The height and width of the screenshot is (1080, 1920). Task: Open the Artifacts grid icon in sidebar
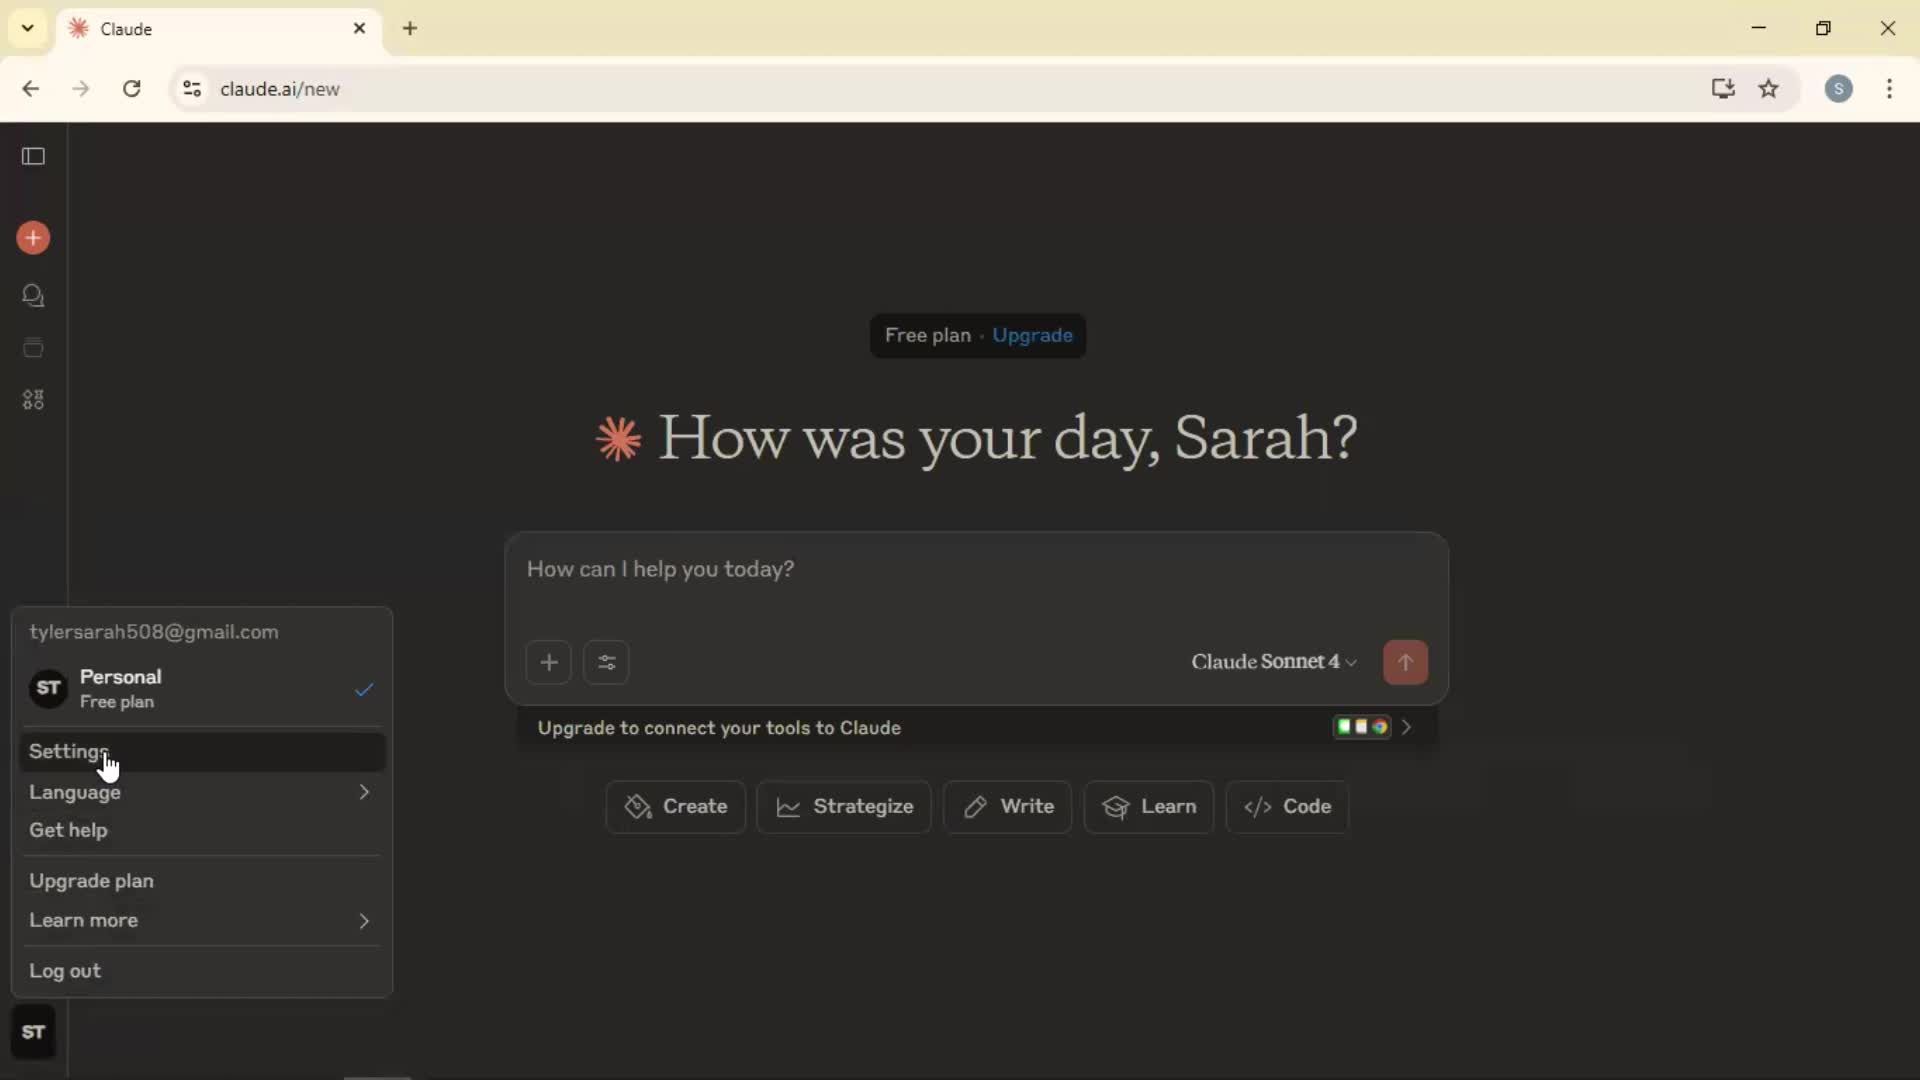[33, 400]
